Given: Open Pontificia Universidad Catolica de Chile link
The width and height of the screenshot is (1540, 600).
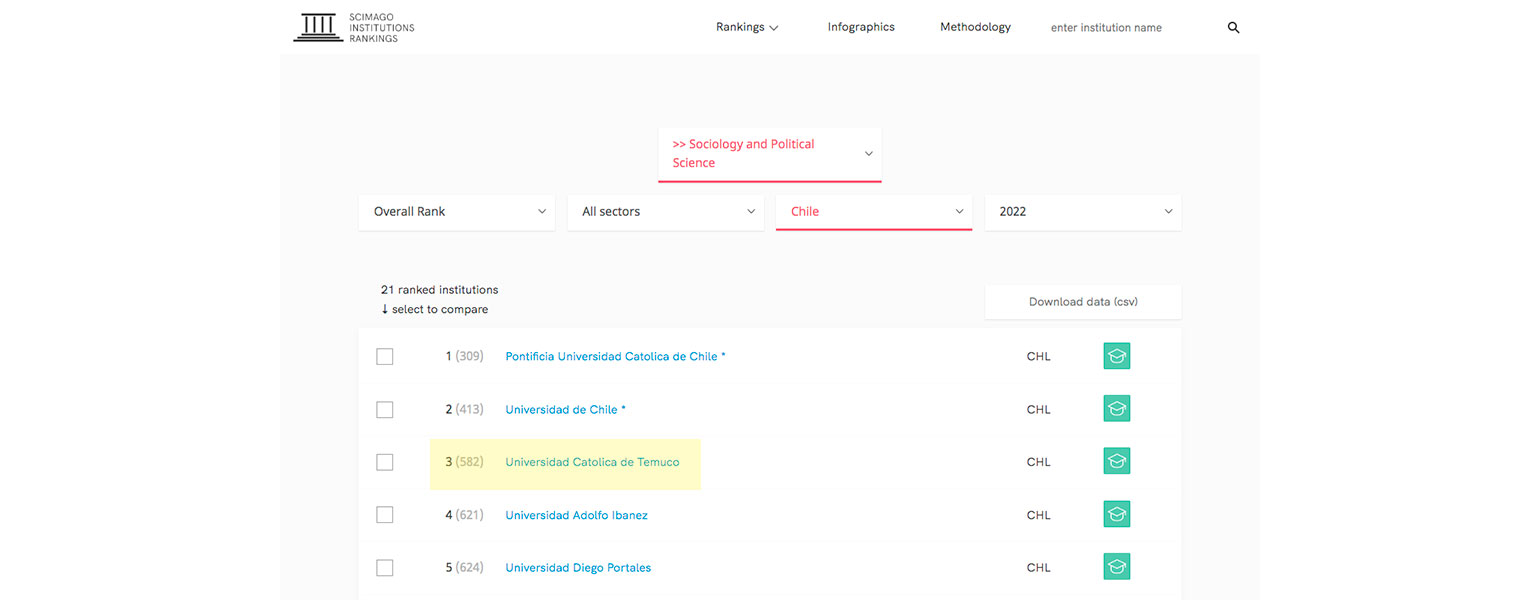Looking at the screenshot, I should click(x=616, y=357).
